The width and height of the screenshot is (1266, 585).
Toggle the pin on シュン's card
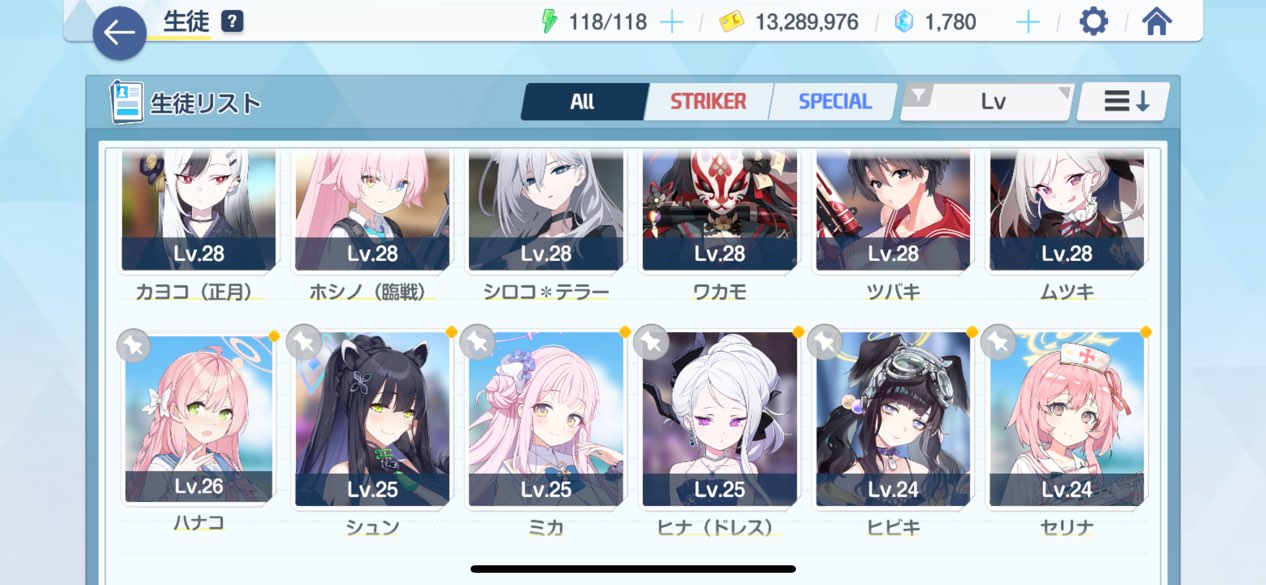pyautogui.click(x=304, y=342)
